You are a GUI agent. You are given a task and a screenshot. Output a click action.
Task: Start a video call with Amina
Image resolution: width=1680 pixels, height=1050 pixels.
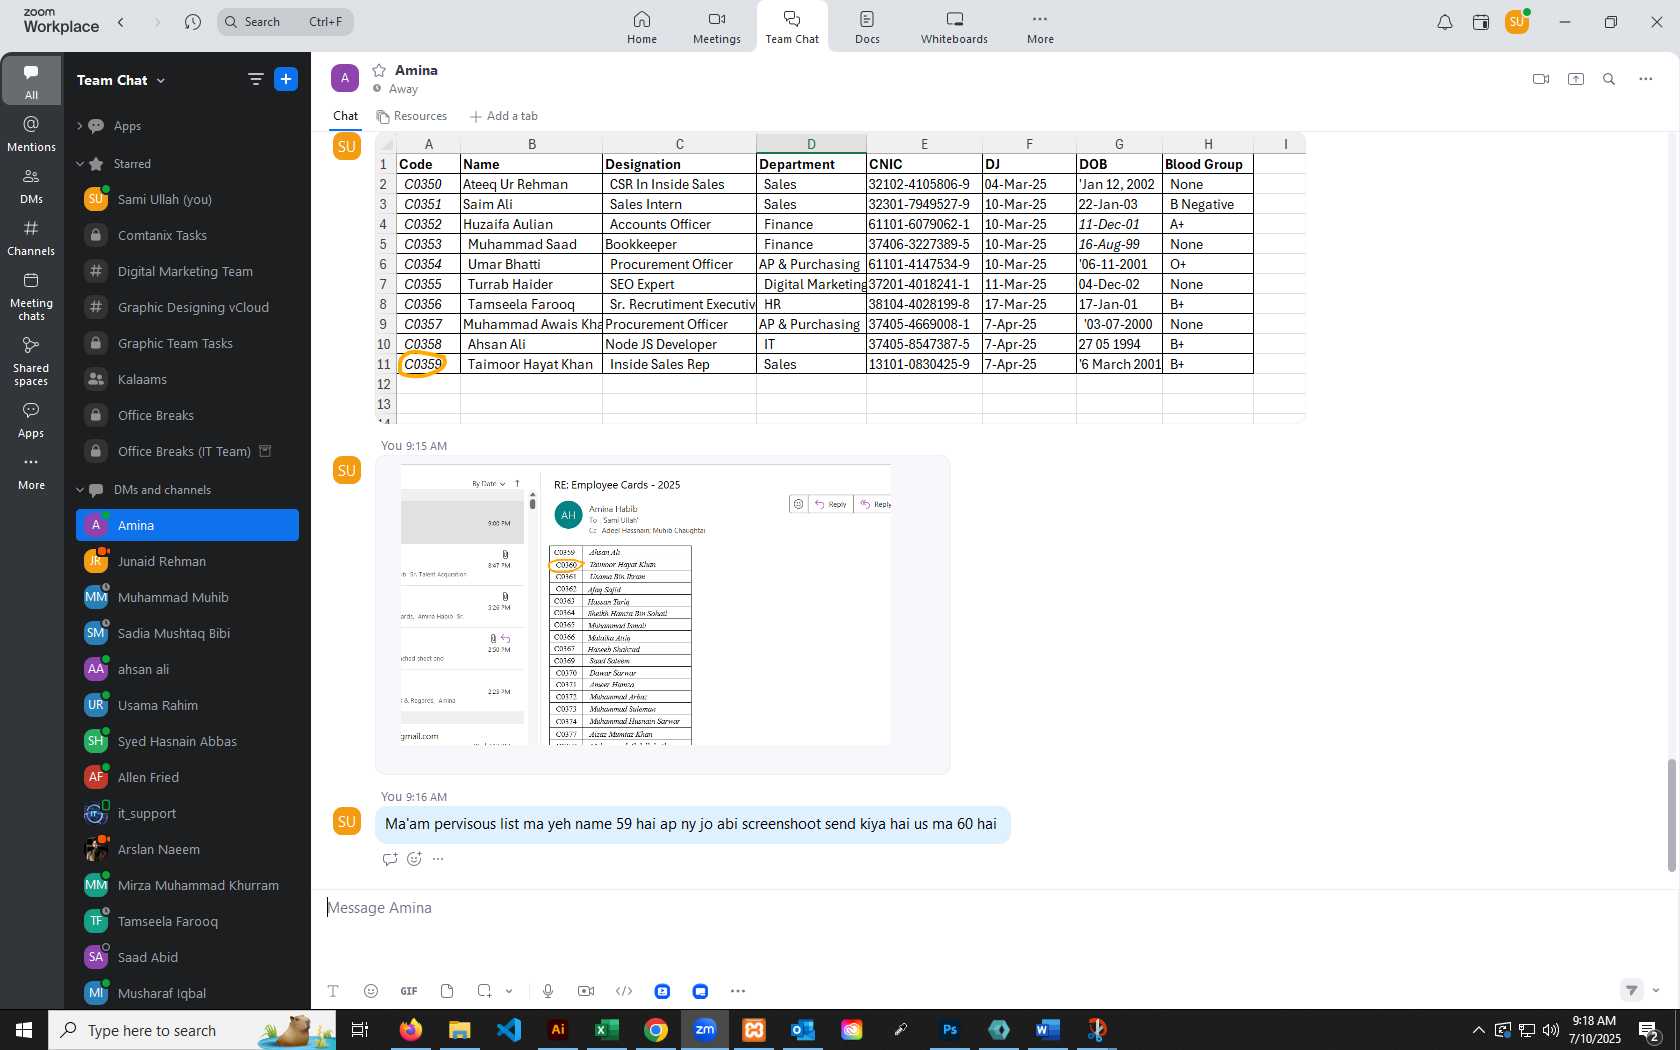pyautogui.click(x=1541, y=79)
